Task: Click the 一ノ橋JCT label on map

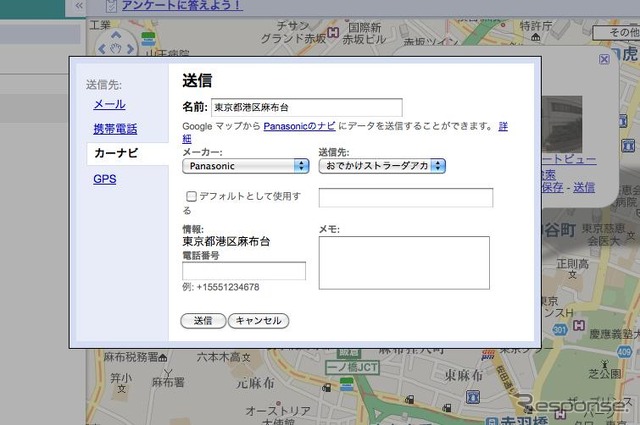Action: 353,367
